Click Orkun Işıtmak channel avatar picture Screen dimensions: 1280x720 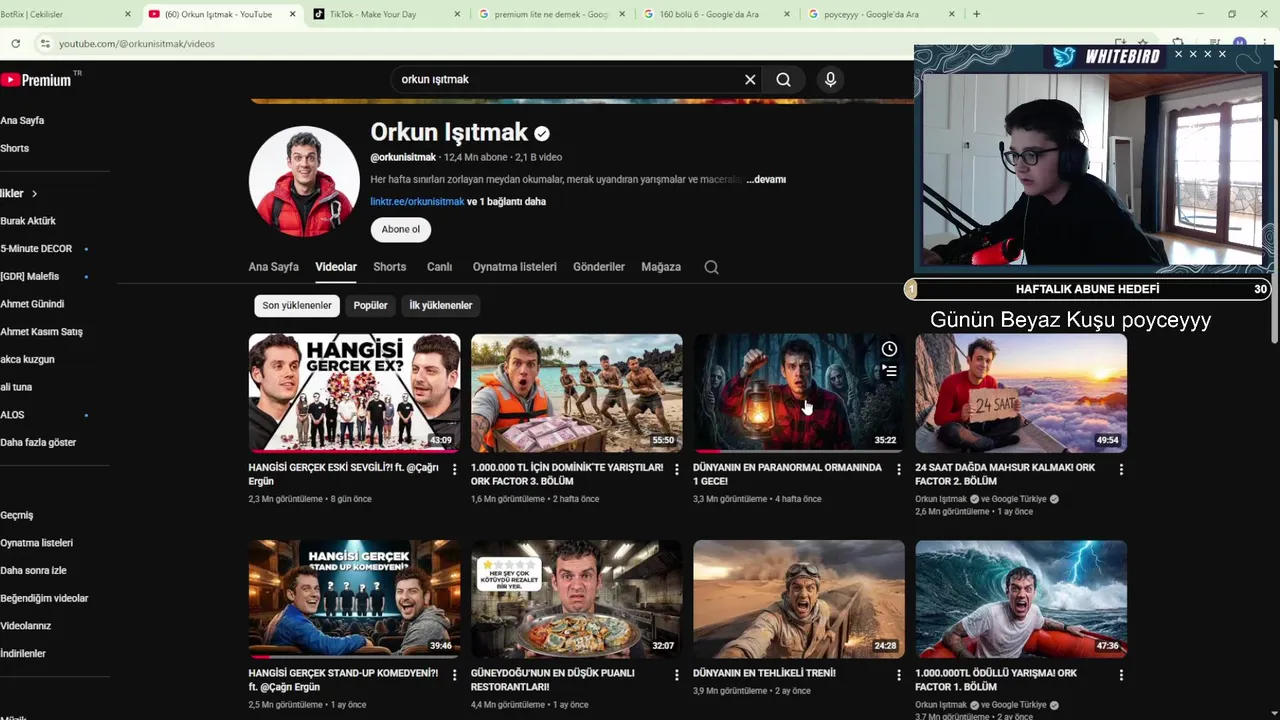[304, 181]
